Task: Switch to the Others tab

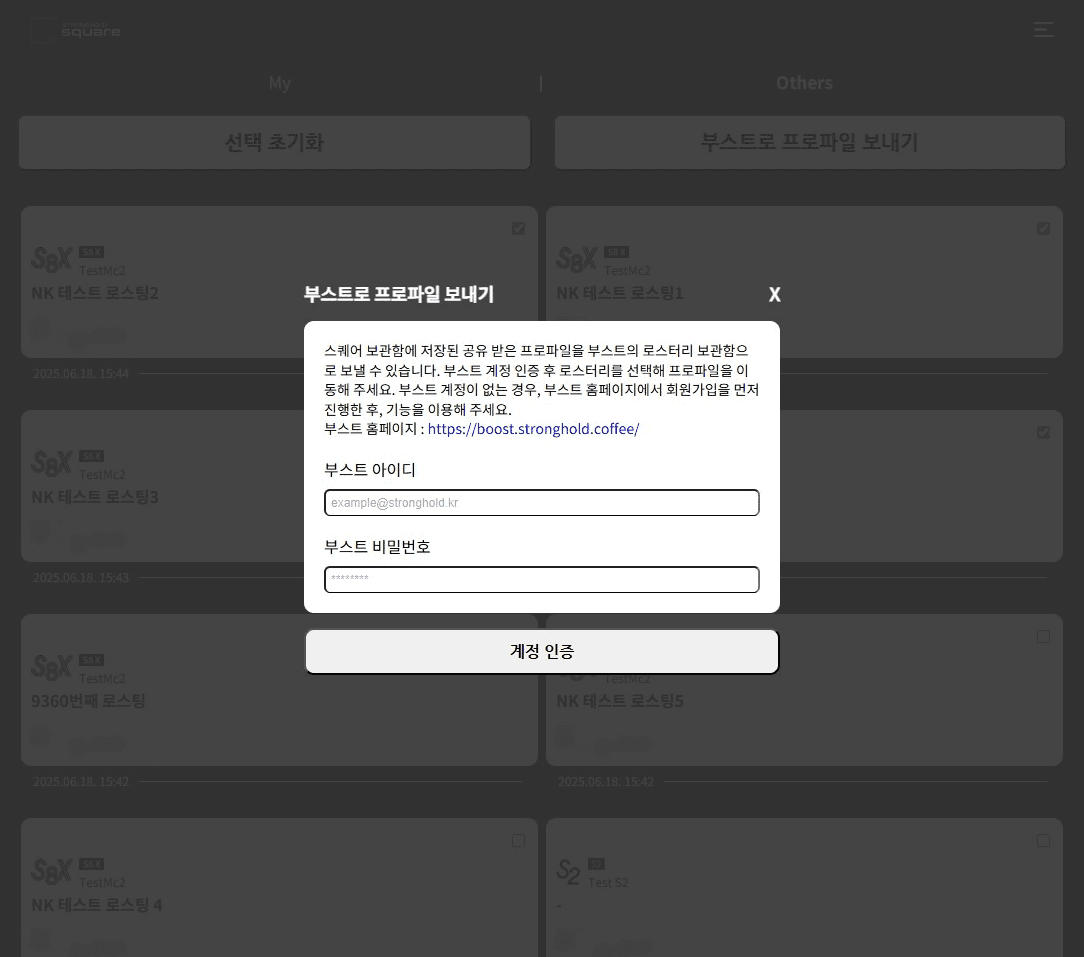Action: (804, 83)
